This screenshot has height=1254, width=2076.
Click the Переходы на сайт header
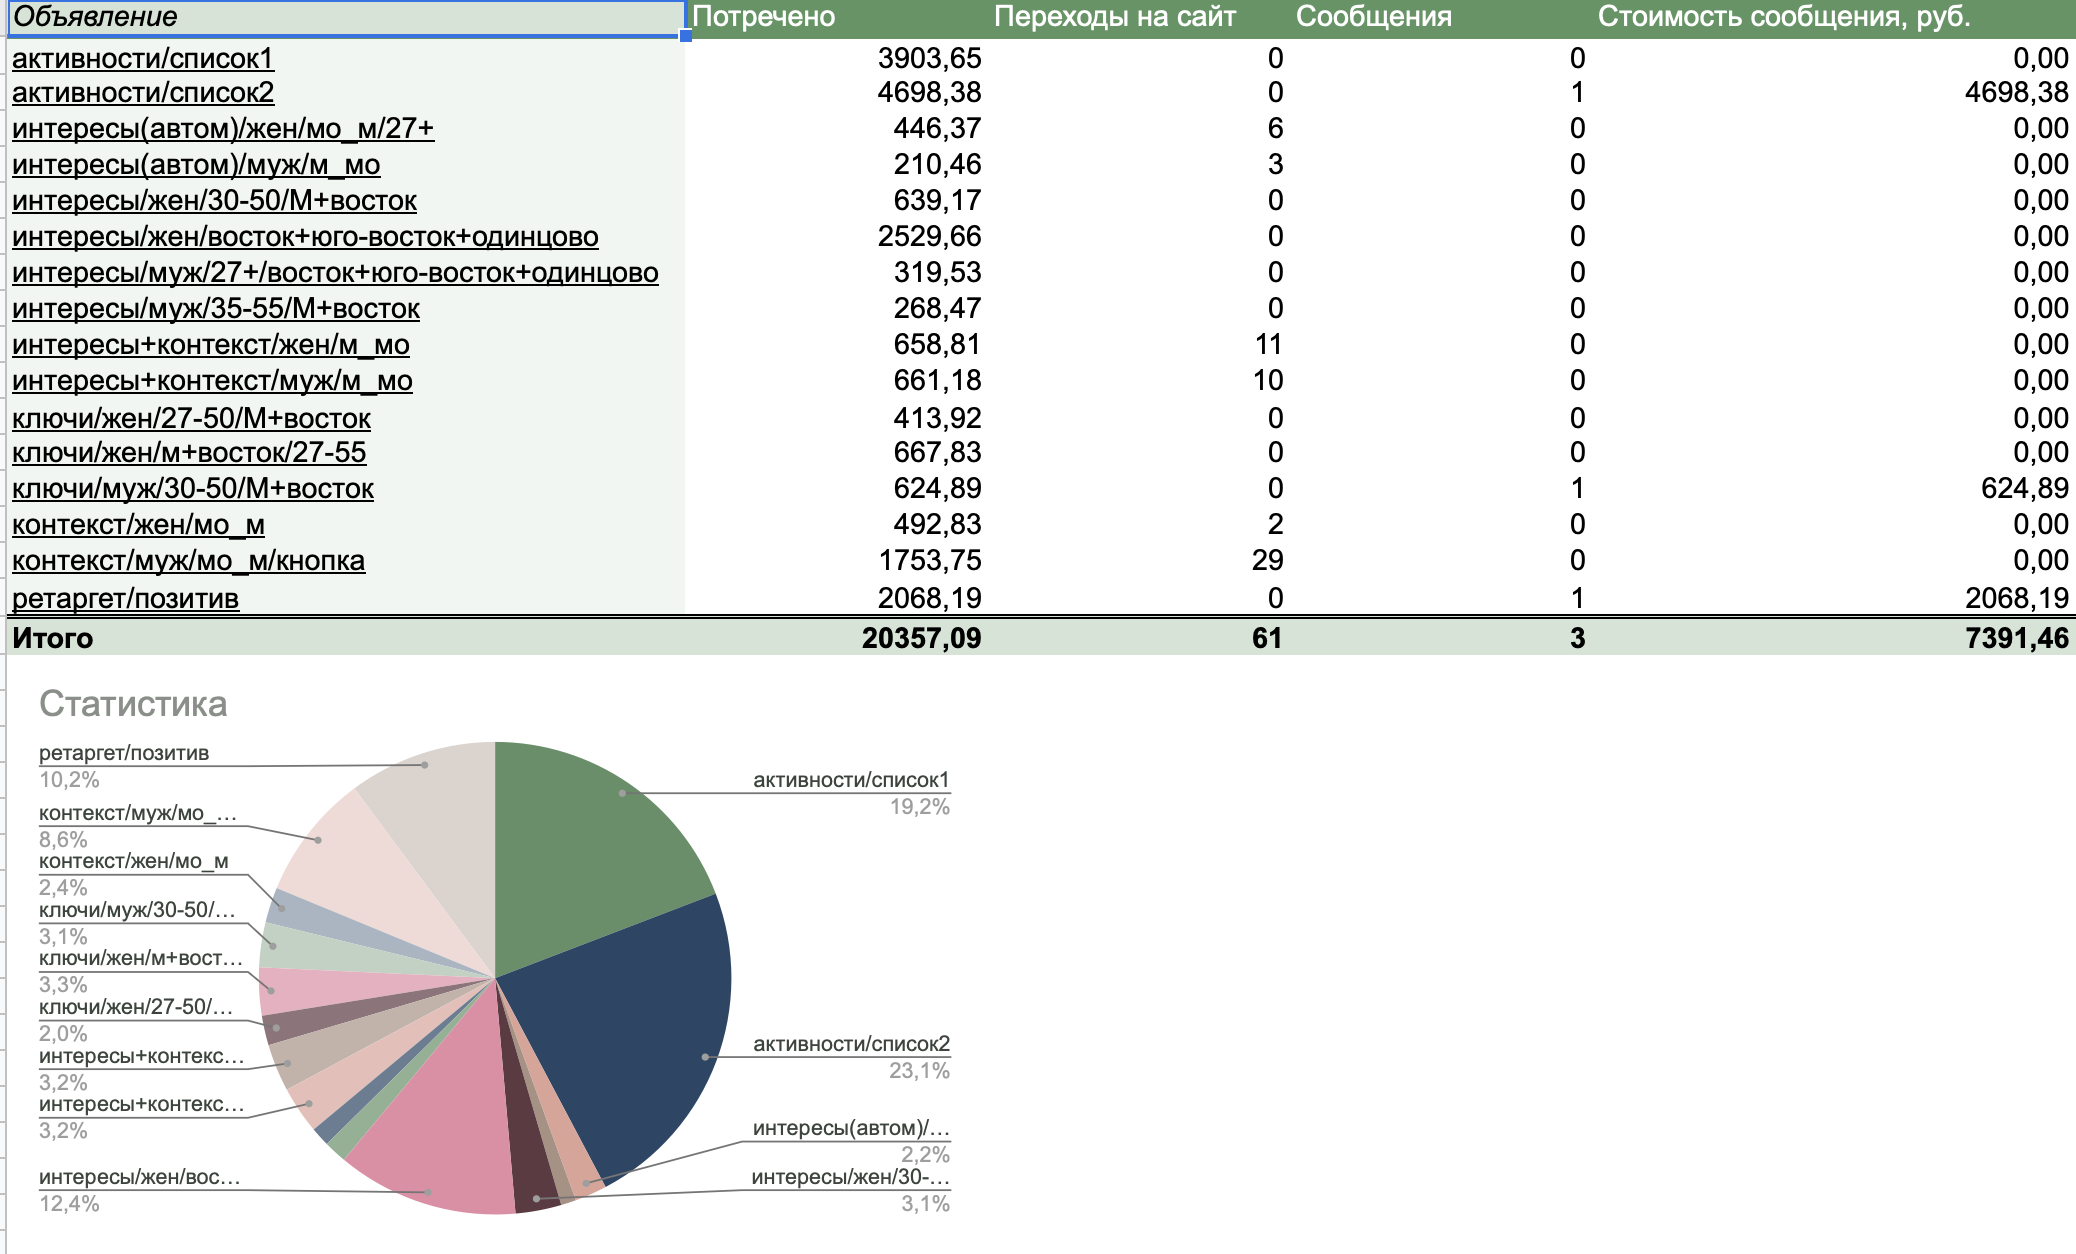click(x=1114, y=17)
